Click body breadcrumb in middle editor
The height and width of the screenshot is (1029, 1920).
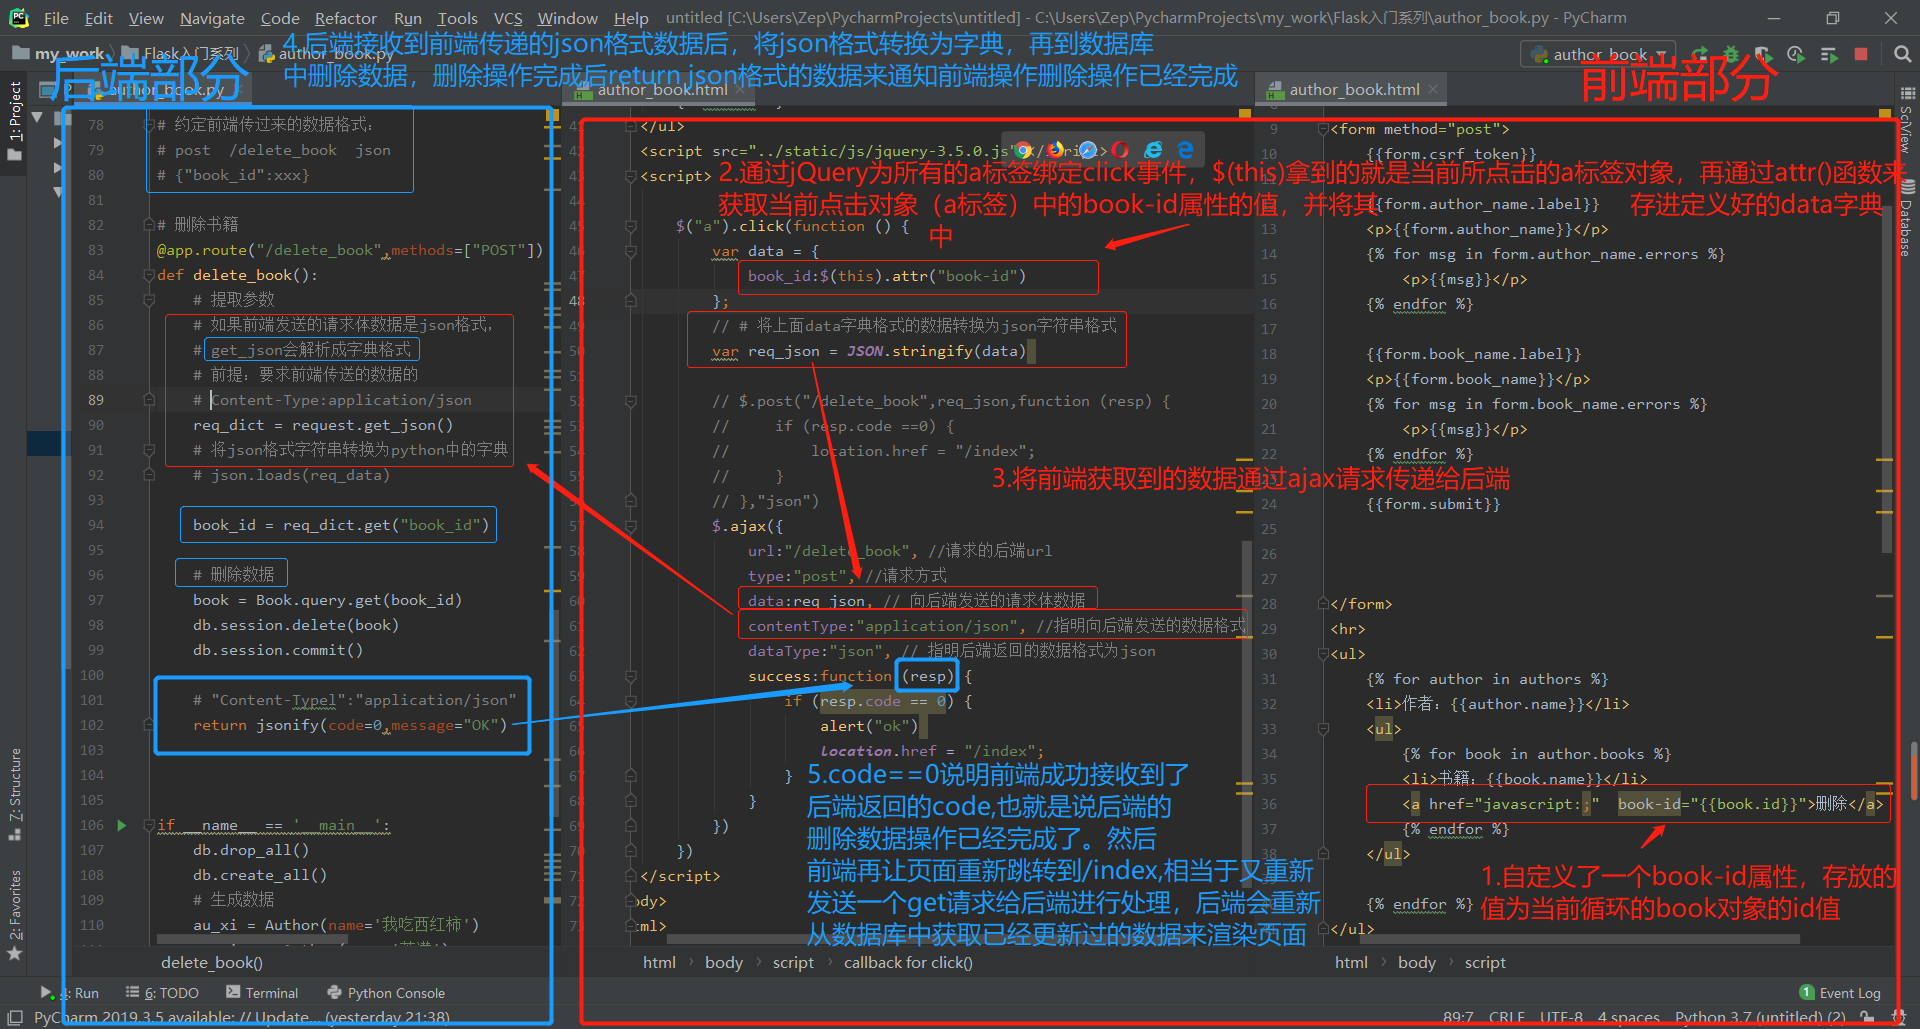coord(723,962)
